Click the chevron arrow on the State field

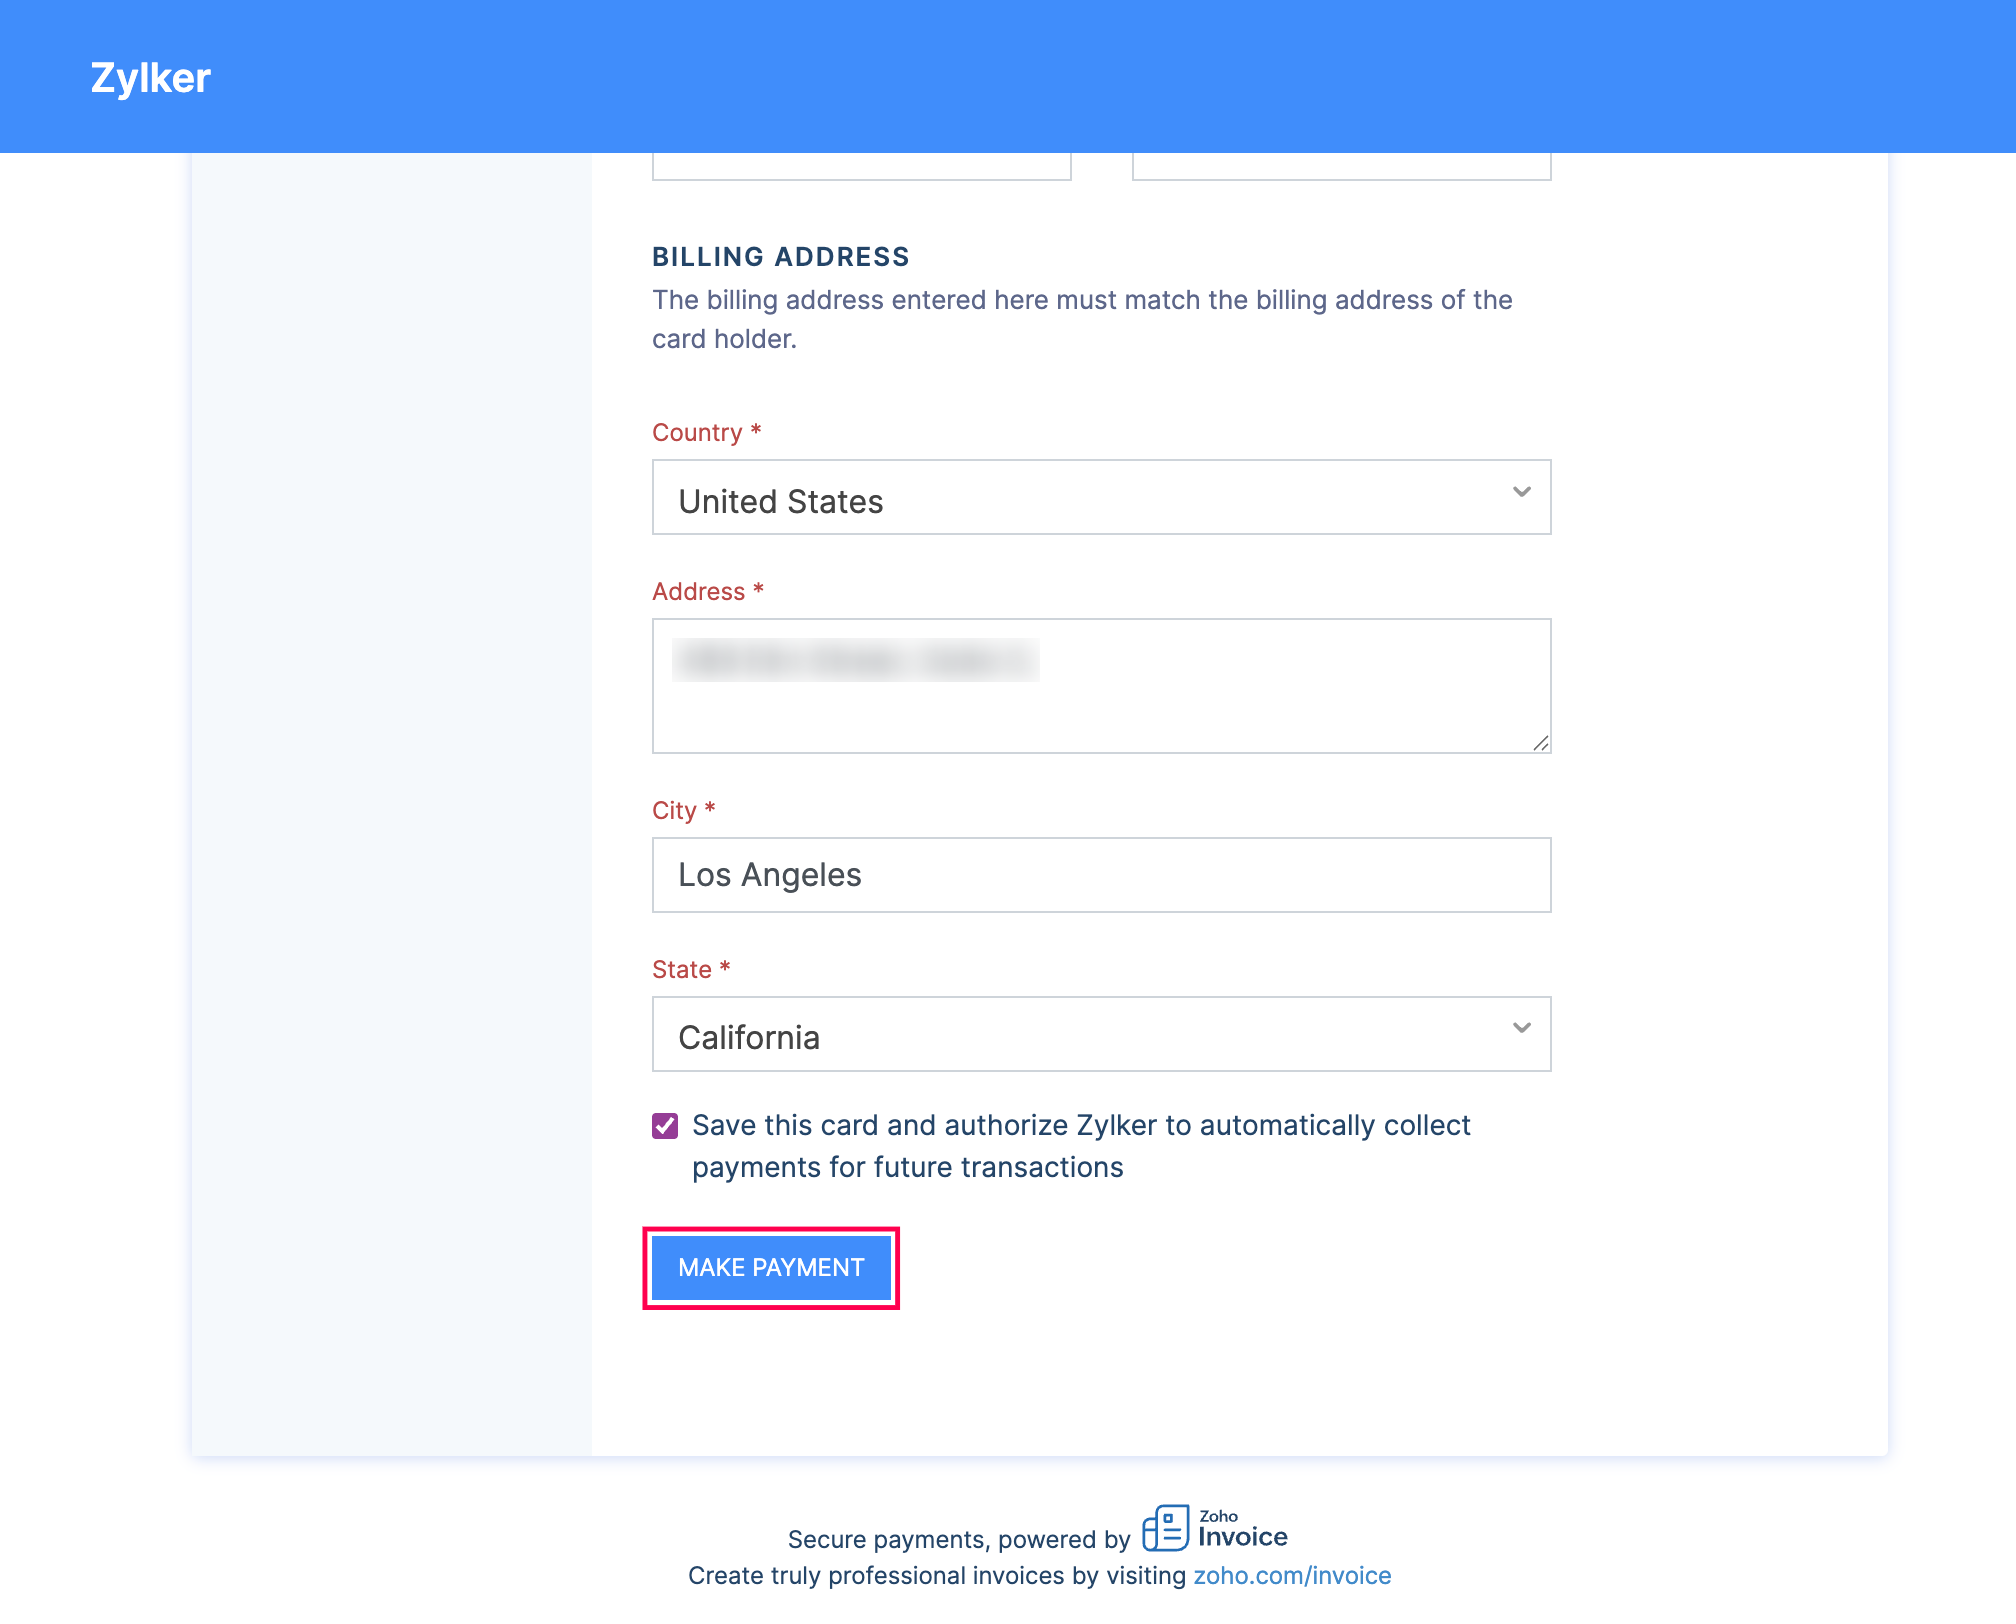(x=1521, y=1028)
